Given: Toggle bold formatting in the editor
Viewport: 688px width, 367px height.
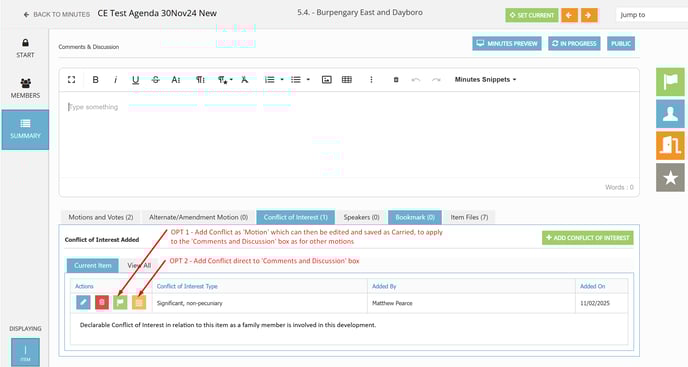Looking at the screenshot, I should [95, 79].
